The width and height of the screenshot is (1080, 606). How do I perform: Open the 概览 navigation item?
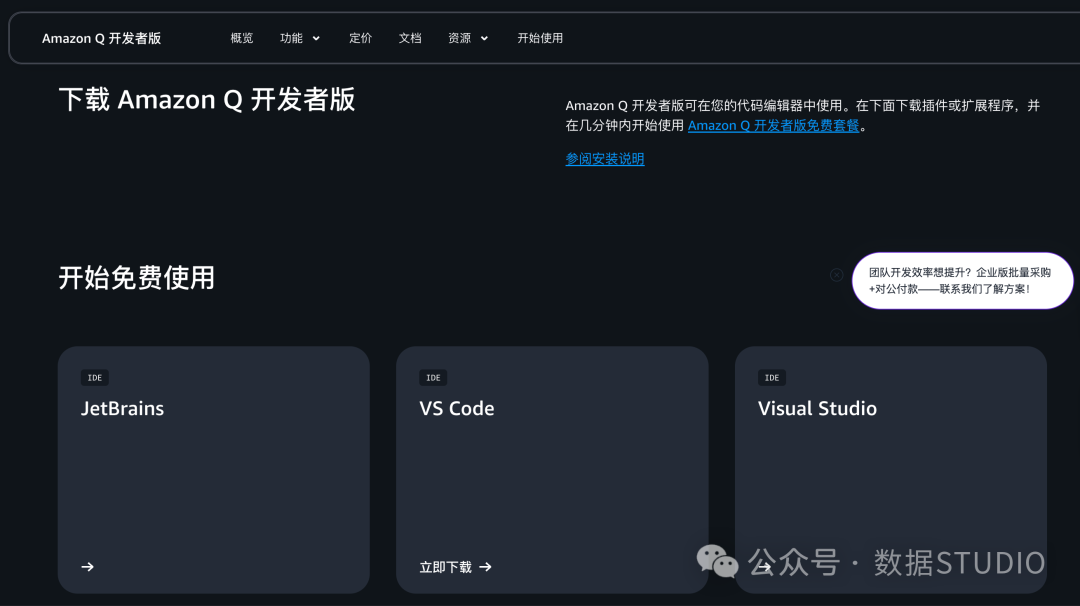point(242,39)
